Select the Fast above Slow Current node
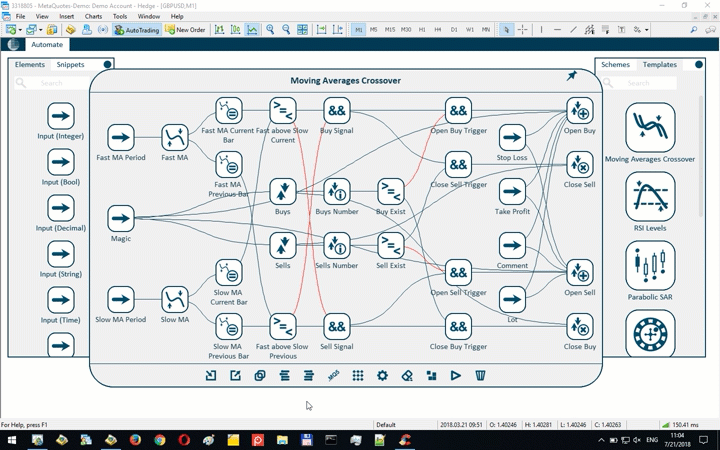 [283, 111]
